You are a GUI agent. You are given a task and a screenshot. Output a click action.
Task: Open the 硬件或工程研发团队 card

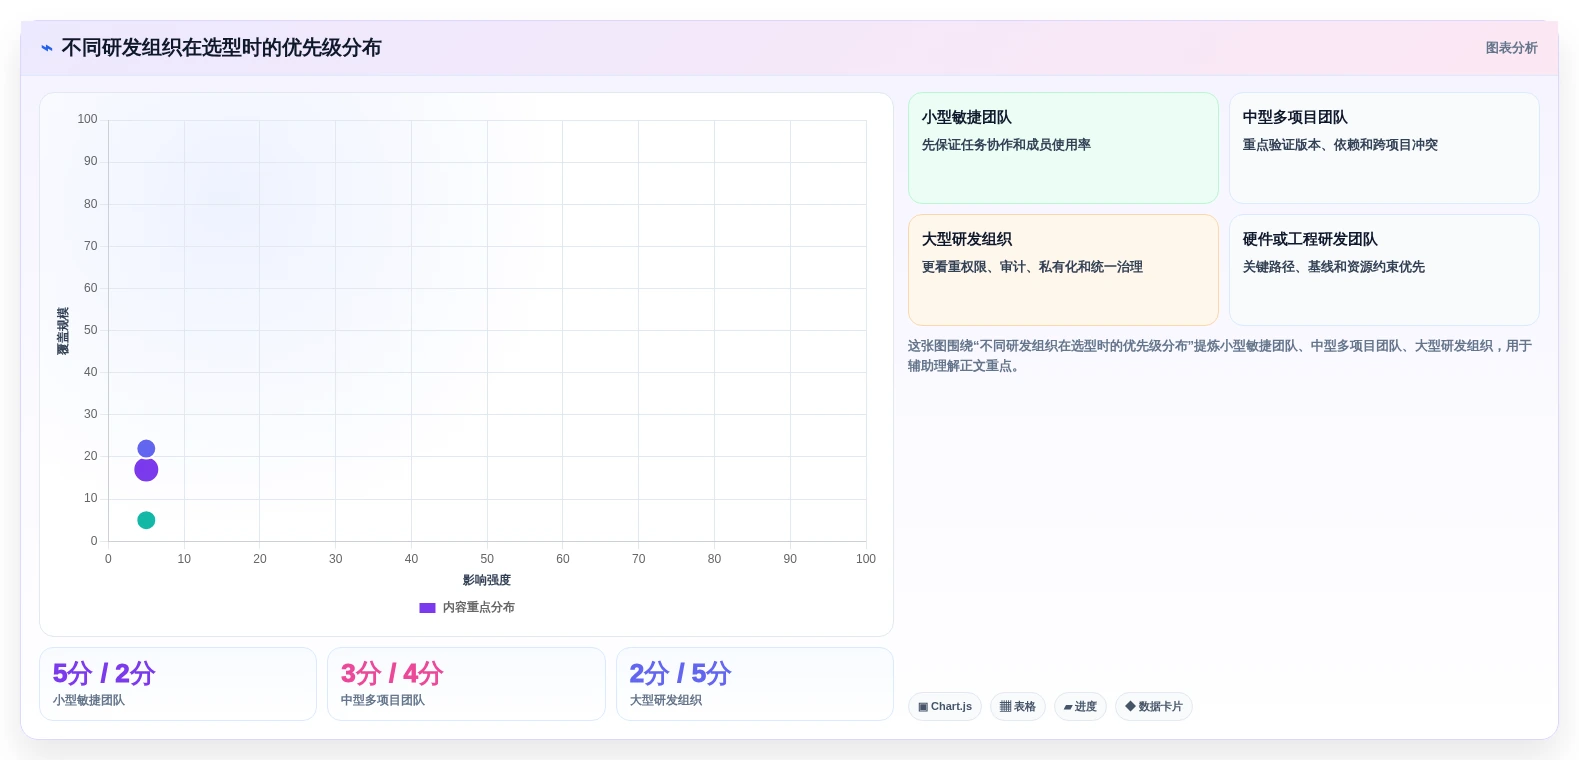click(x=1384, y=270)
